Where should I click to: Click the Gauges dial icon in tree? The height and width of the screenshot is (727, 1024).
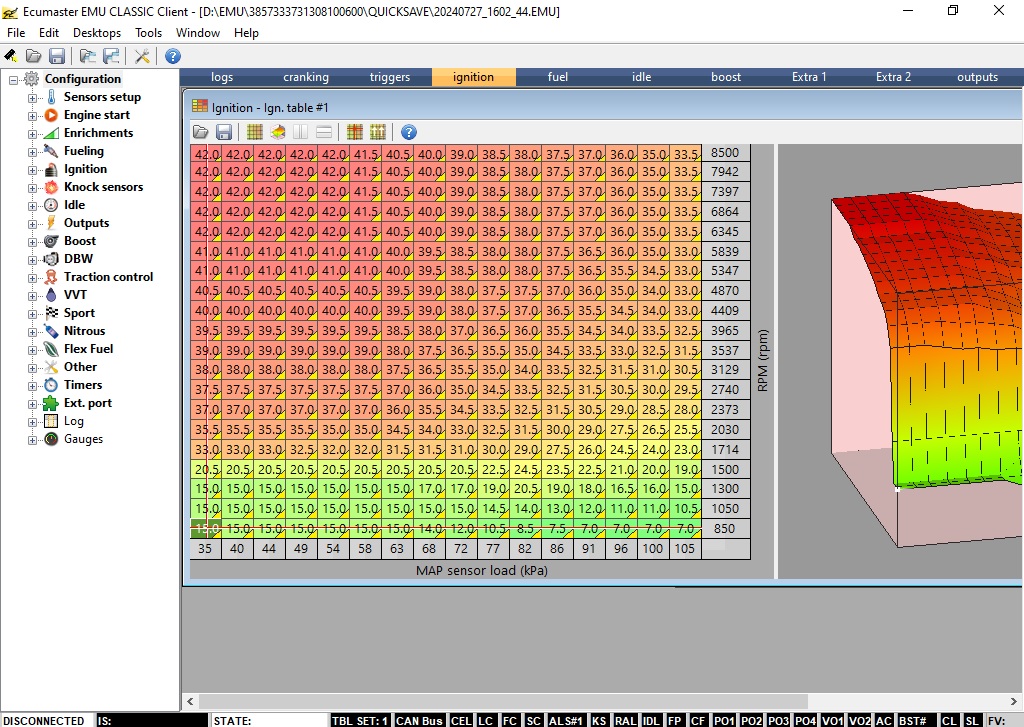click(52, 439)
